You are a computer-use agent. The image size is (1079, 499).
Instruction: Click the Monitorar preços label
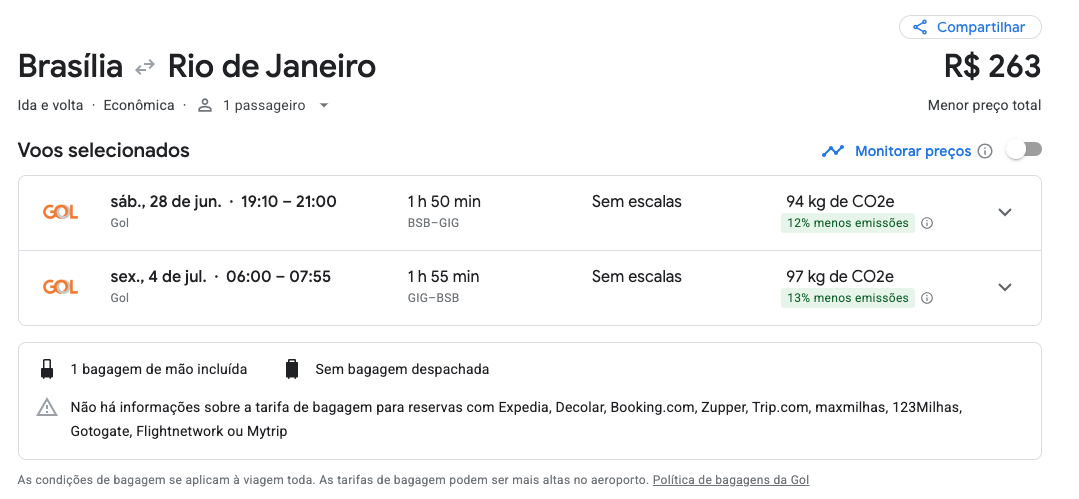click(912, 151)
